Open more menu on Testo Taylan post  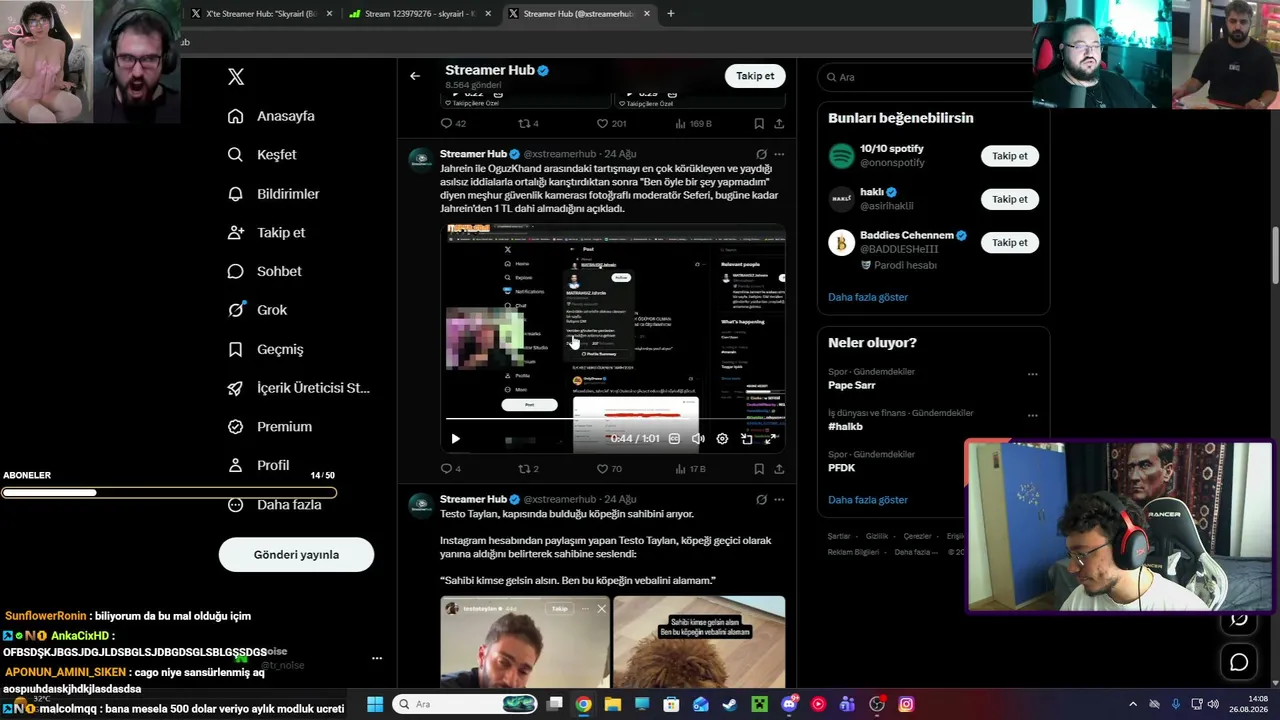point(779,500)
